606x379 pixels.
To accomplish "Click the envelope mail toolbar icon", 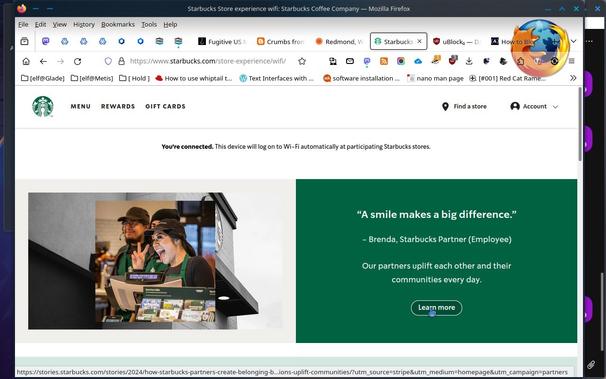I will [x=350, y=61].
